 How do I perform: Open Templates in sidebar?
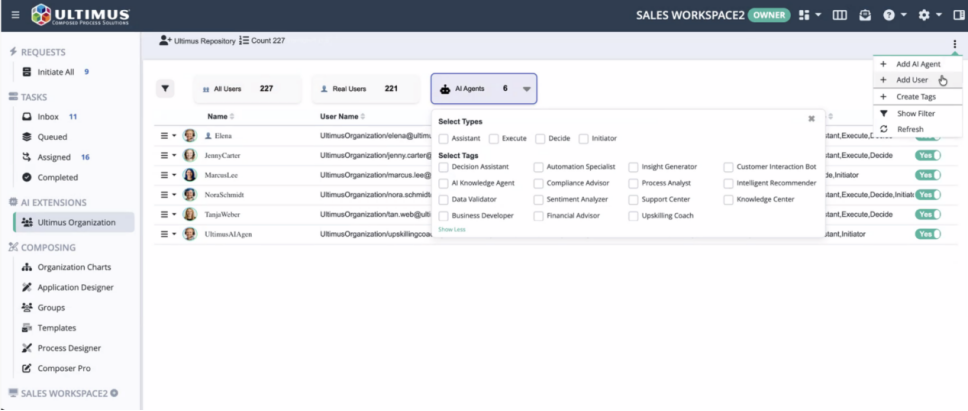click(x=49, y=328)
